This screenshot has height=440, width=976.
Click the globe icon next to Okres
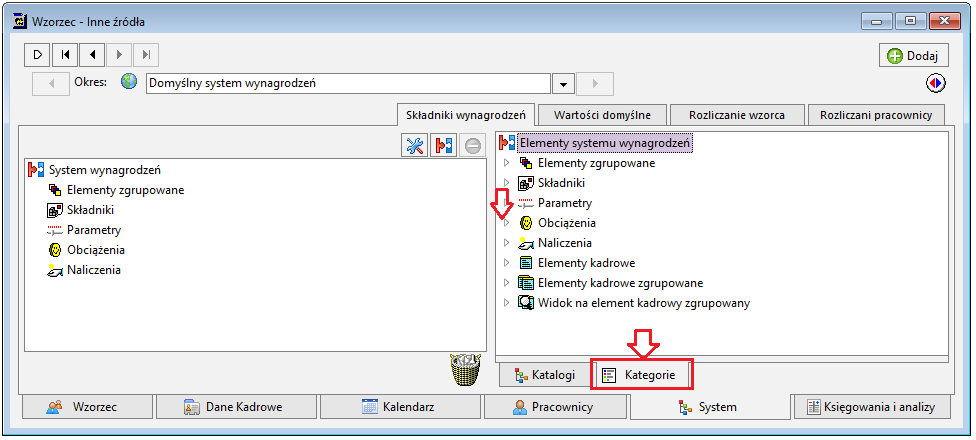coord(129,82)
